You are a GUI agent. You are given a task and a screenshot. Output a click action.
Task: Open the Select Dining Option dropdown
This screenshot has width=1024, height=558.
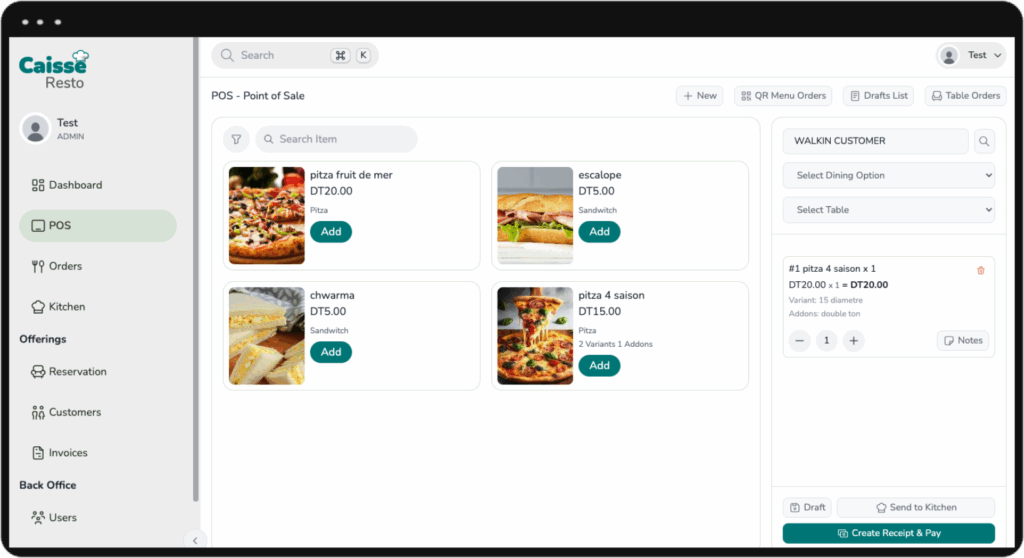(888, 176)
